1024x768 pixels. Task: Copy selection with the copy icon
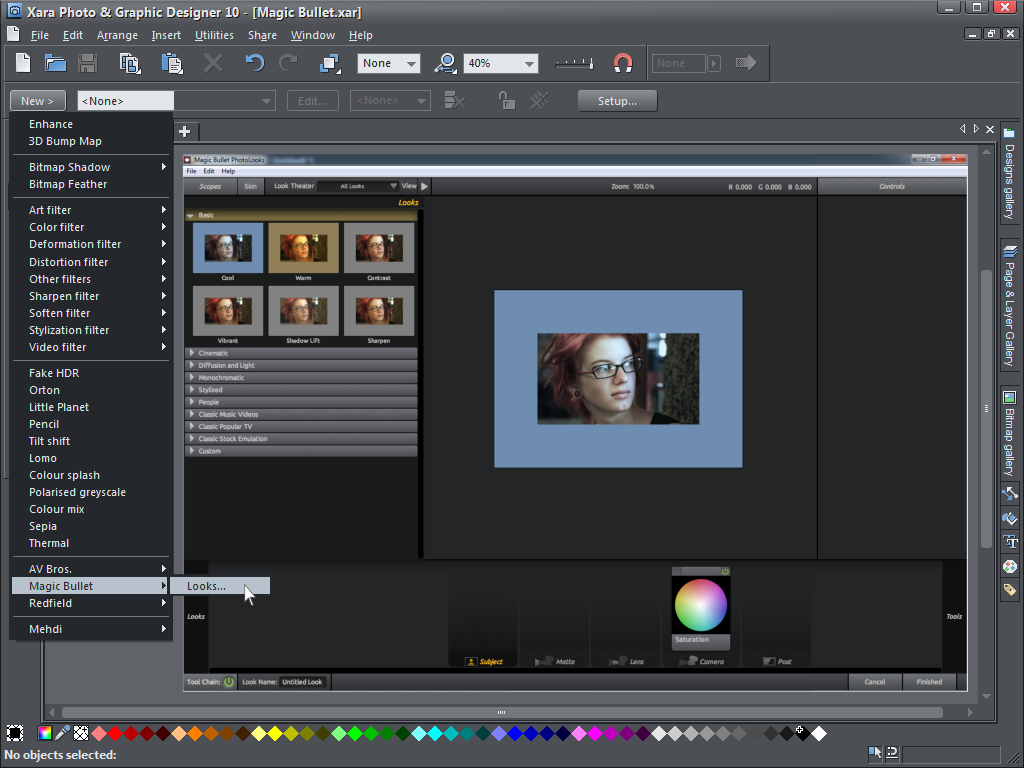point(129,63)
